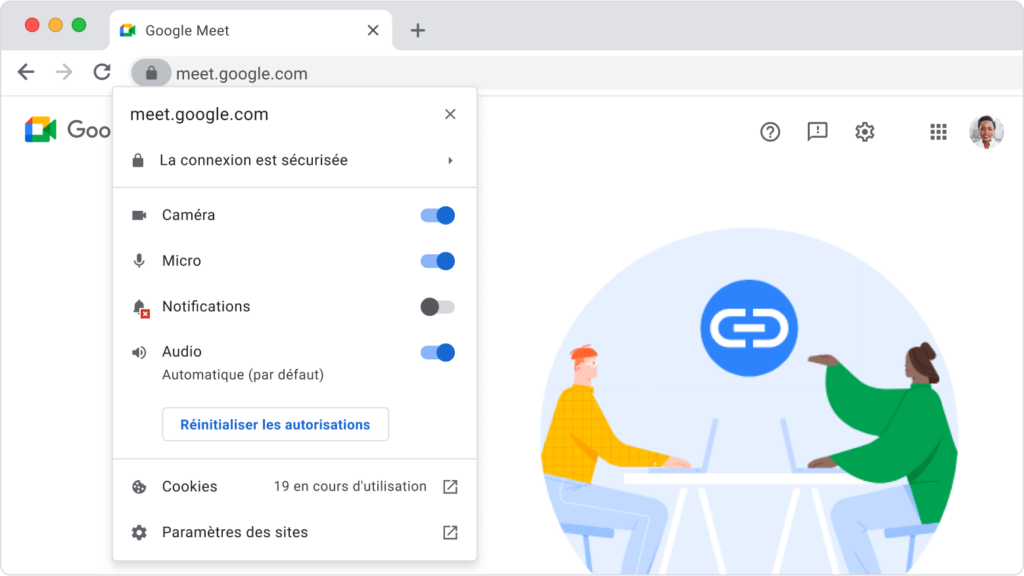This screenshot has height=576, width=1024.
Task: Click the Google Meet tab favicon
Action: pos(128,31)
